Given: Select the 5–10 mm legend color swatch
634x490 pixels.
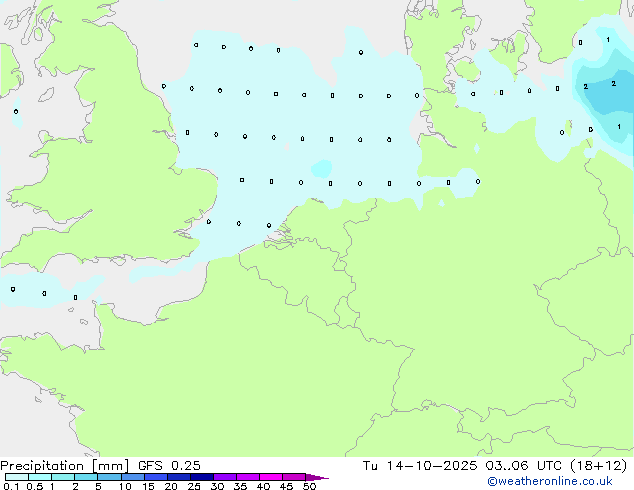Looking at the screenshot, I should [x=109, y=477].
